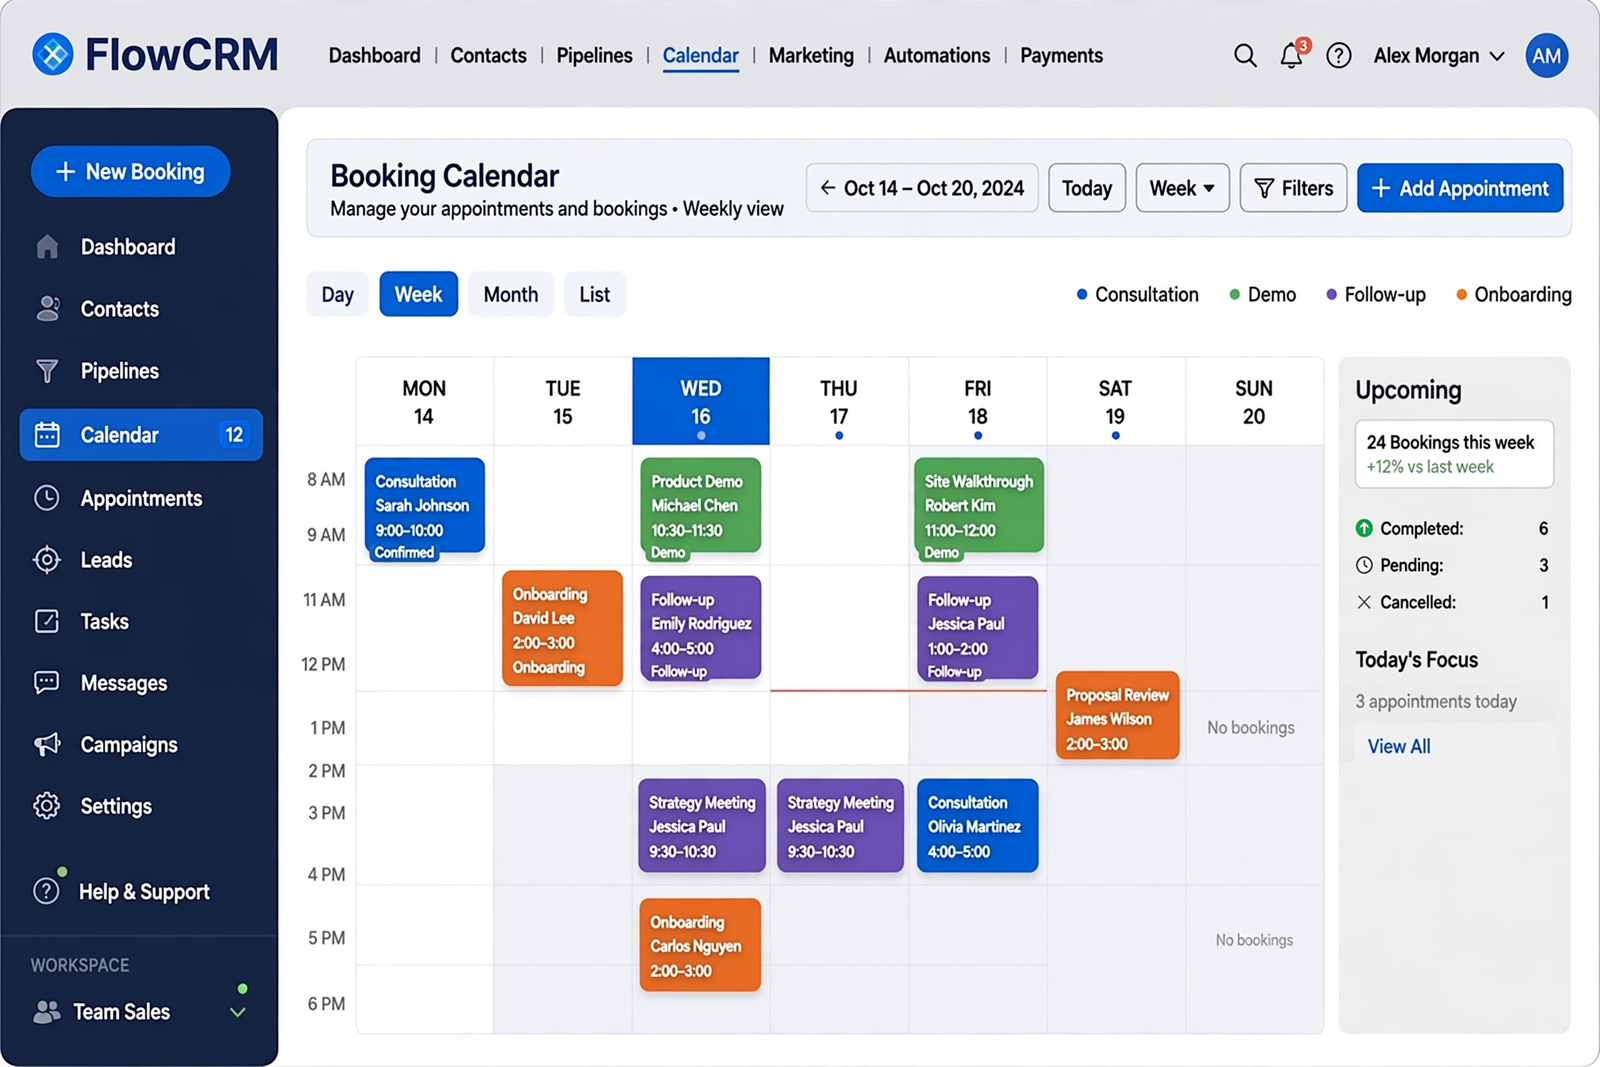Click the FlowCRM logo icon
Image resolution: width=1600 pixels, height=1067 pixels.
click(53, 54)
